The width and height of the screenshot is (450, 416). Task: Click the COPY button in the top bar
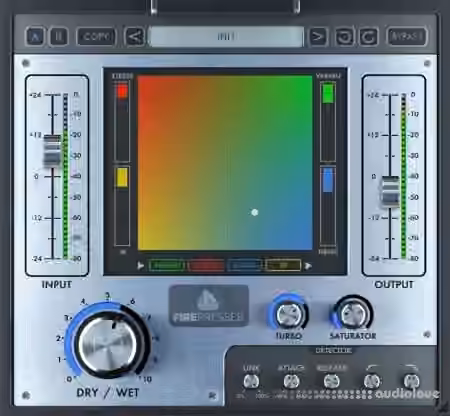[x=96, y=36]
